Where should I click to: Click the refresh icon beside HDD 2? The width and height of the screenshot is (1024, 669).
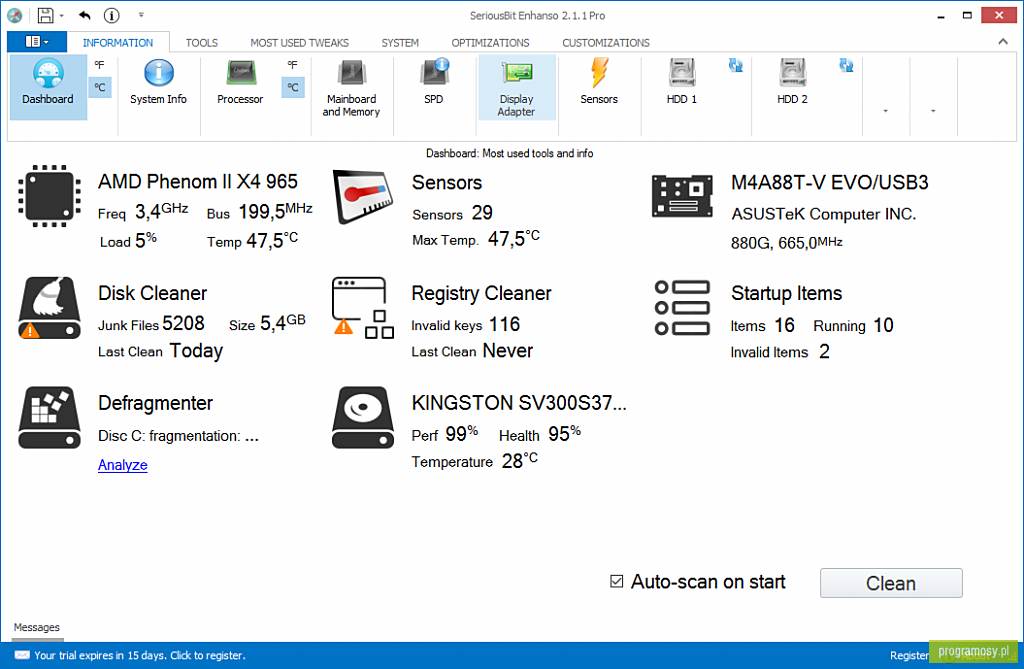846,65
